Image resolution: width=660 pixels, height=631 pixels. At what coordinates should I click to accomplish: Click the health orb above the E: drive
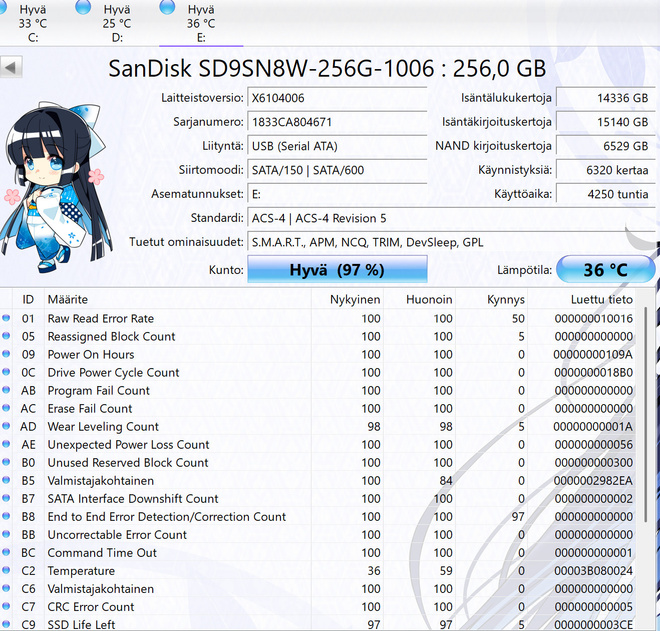coord(167,7)
